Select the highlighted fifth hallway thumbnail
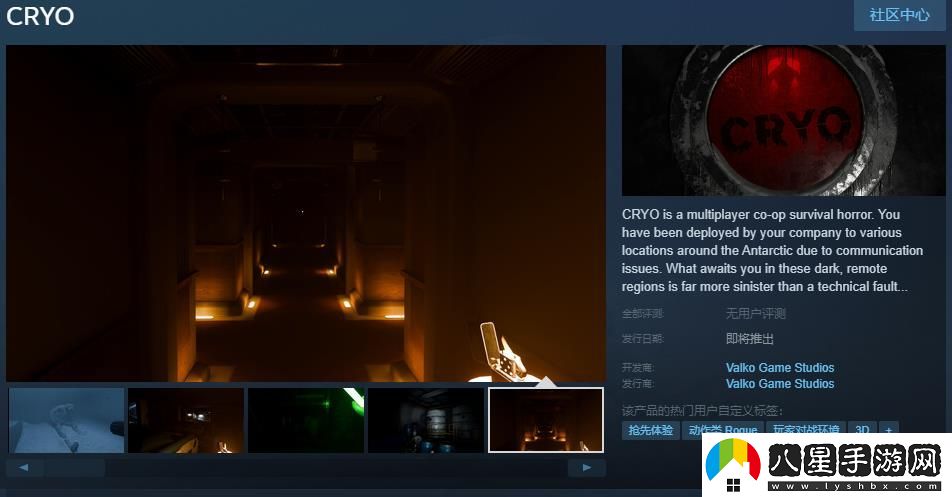This screenshot has width=952, height=497. 546,420
